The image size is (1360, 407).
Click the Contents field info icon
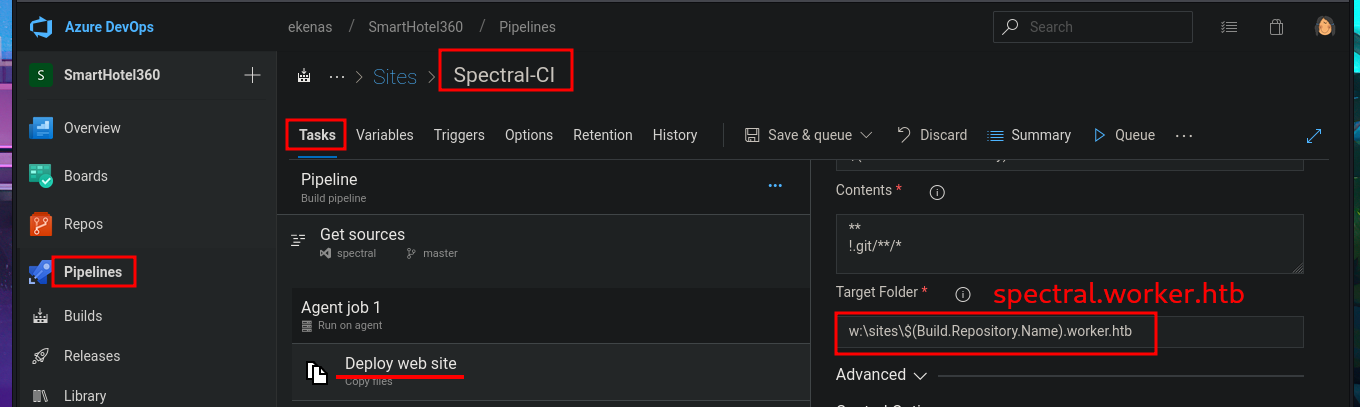tap(938, 191)
